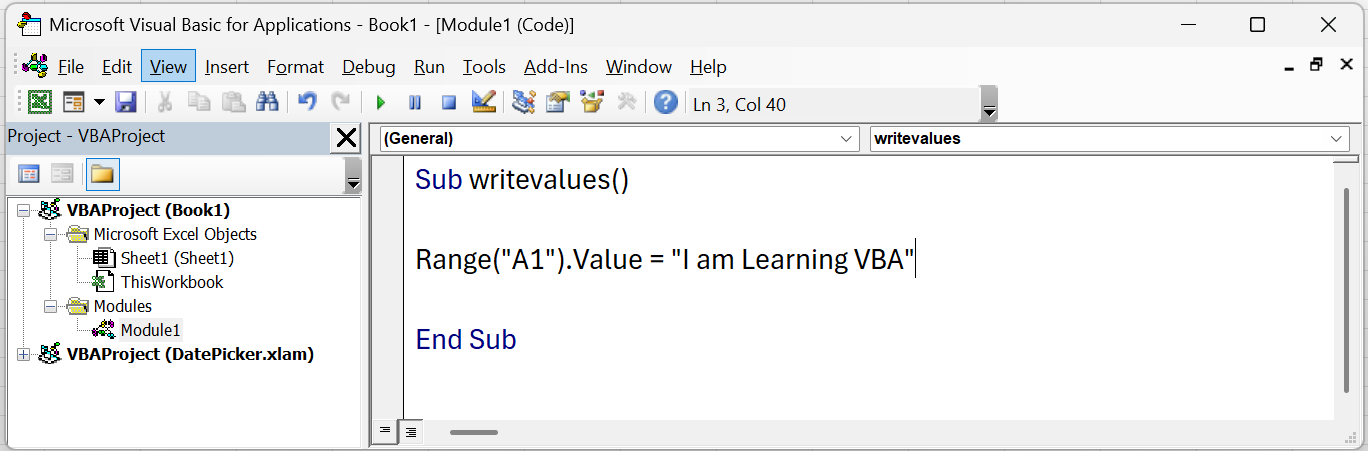Open Find with the binoculars icon
1368x451 pixels.
tap(267, 102)
